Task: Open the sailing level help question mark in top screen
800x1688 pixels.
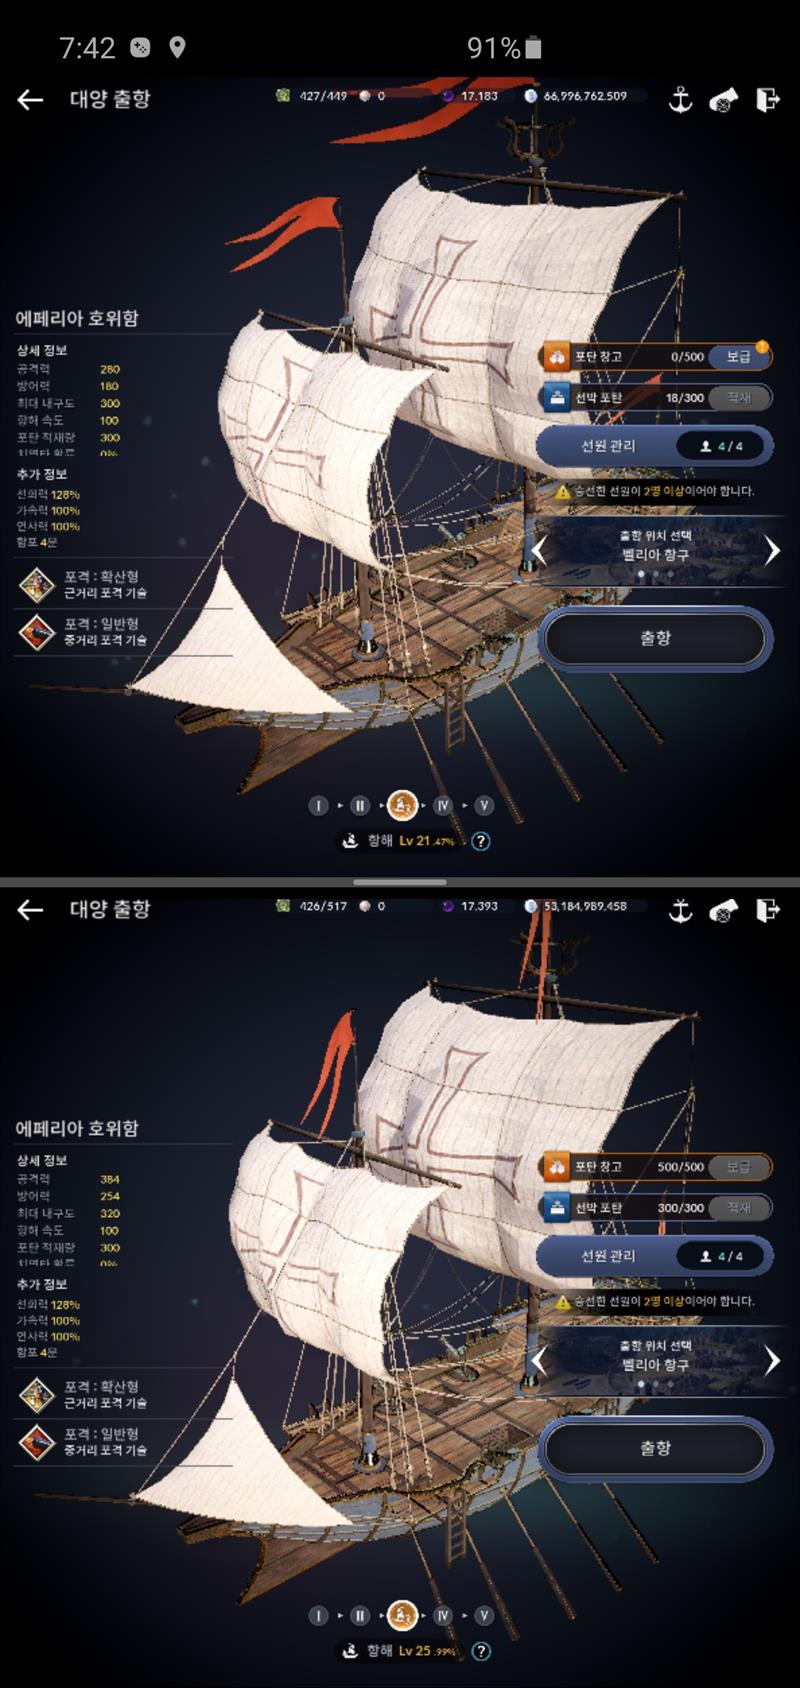Action: pos(481,841)
